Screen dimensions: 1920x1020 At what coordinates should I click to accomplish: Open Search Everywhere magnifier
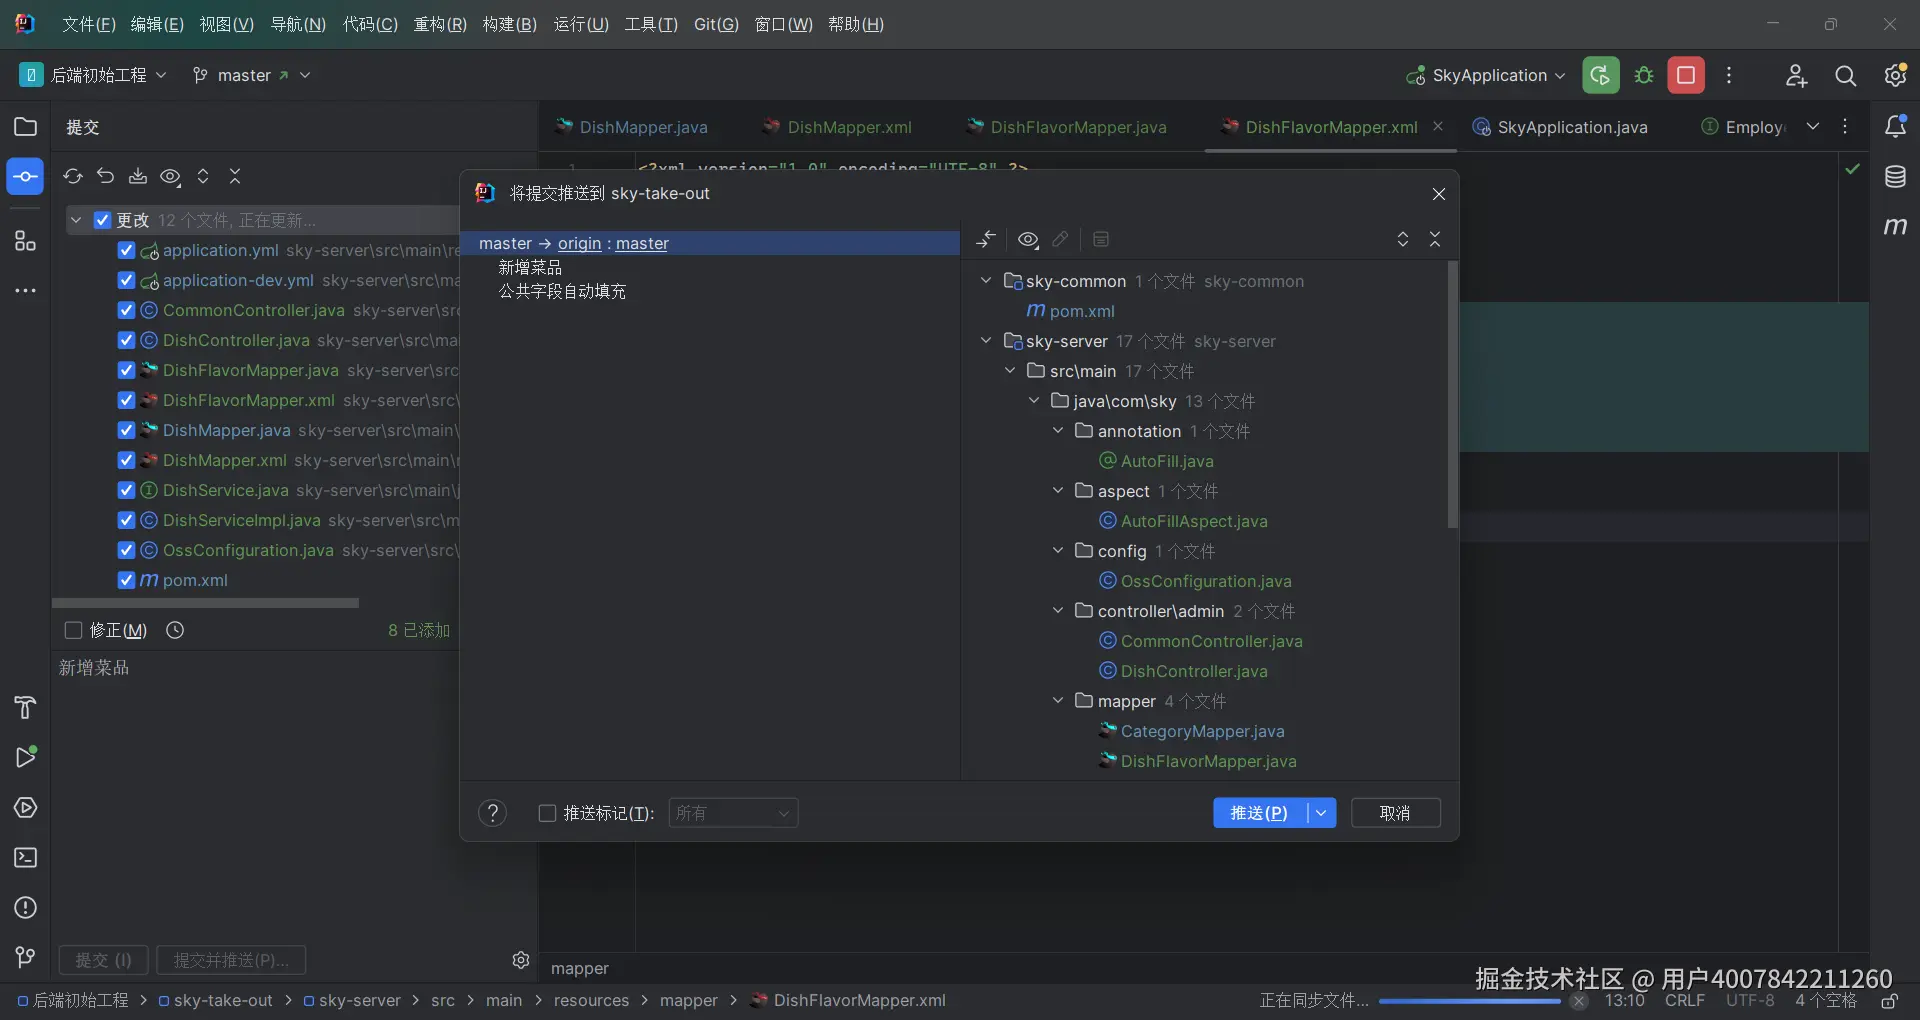1845,75
